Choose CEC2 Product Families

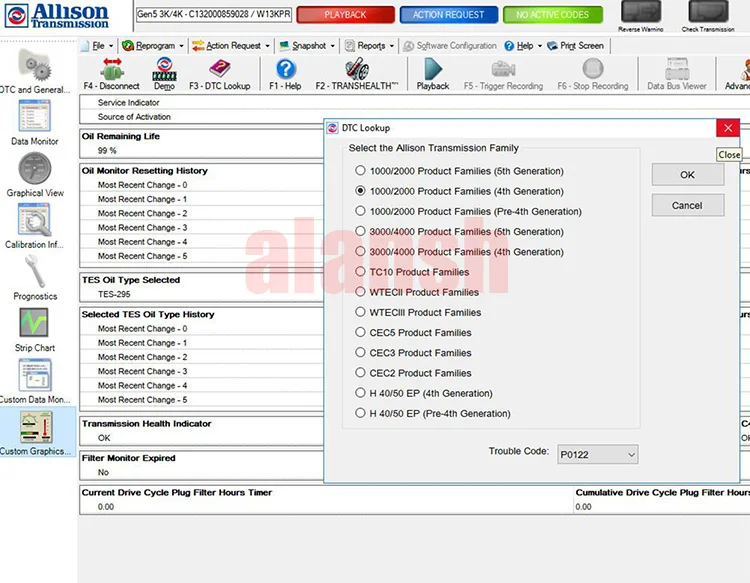pyautogui.click(x=360, y=372)
